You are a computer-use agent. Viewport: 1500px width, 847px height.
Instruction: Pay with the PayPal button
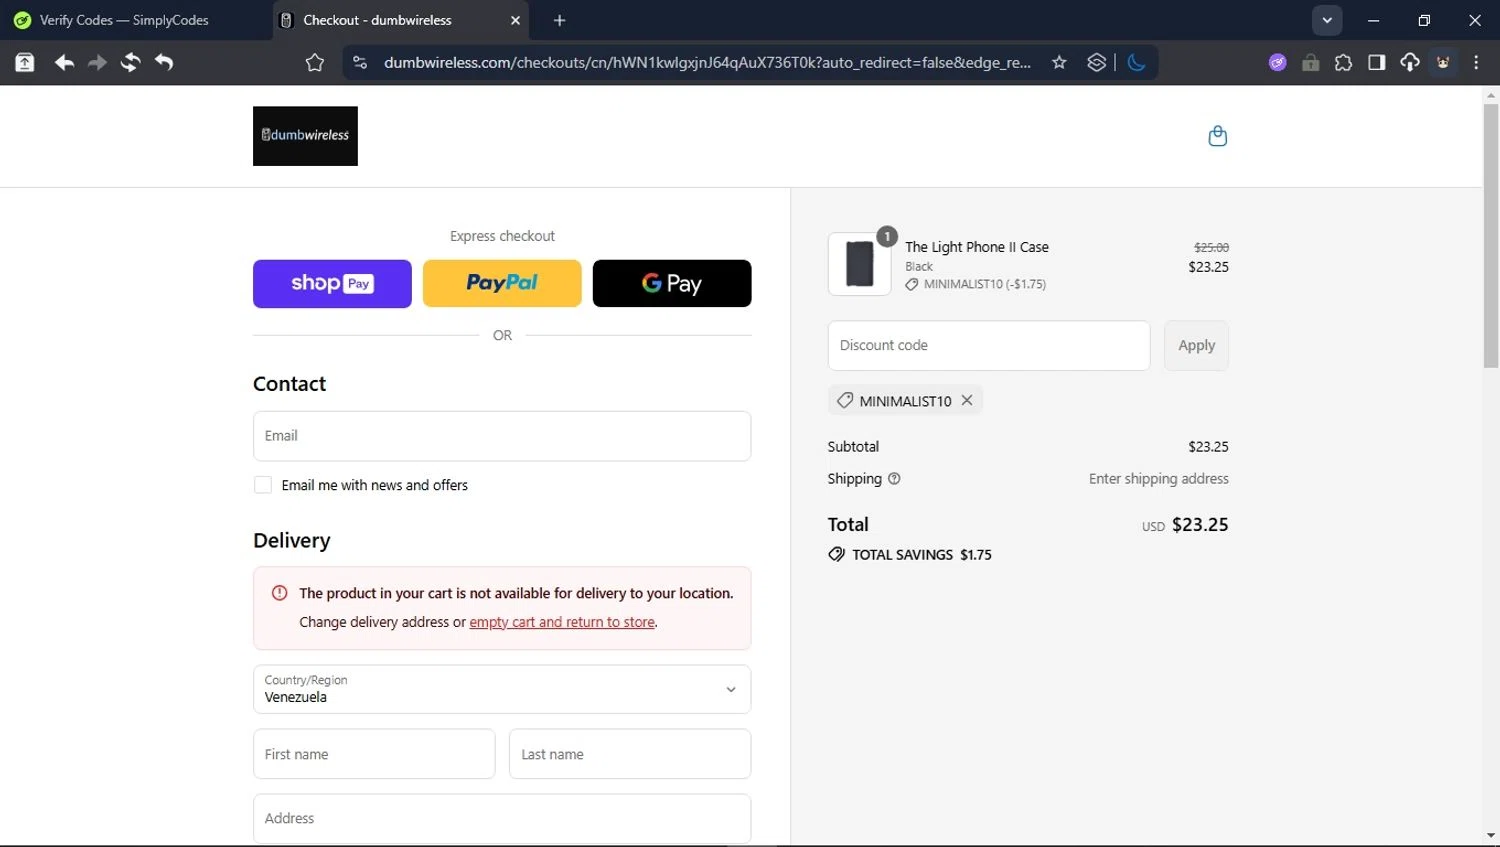[502, 284]
